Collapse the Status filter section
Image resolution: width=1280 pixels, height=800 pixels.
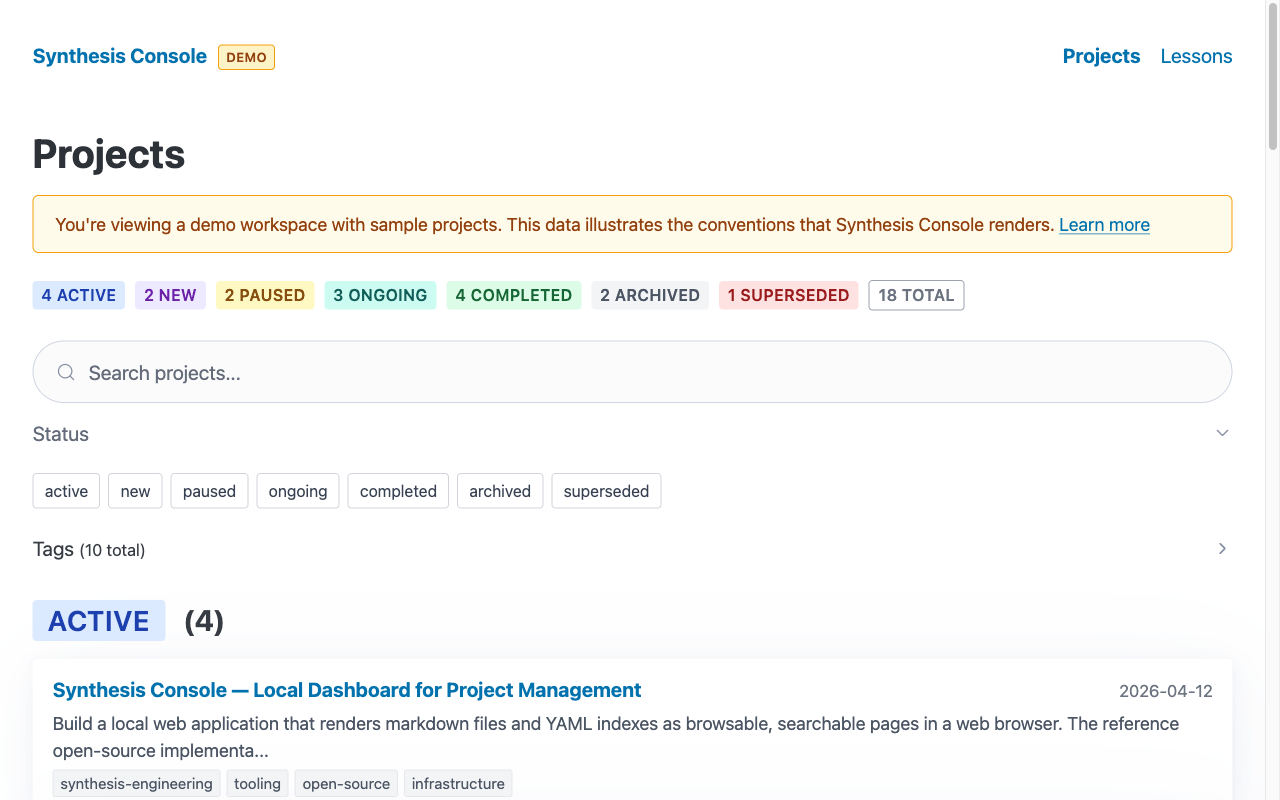click(1222, 433)
